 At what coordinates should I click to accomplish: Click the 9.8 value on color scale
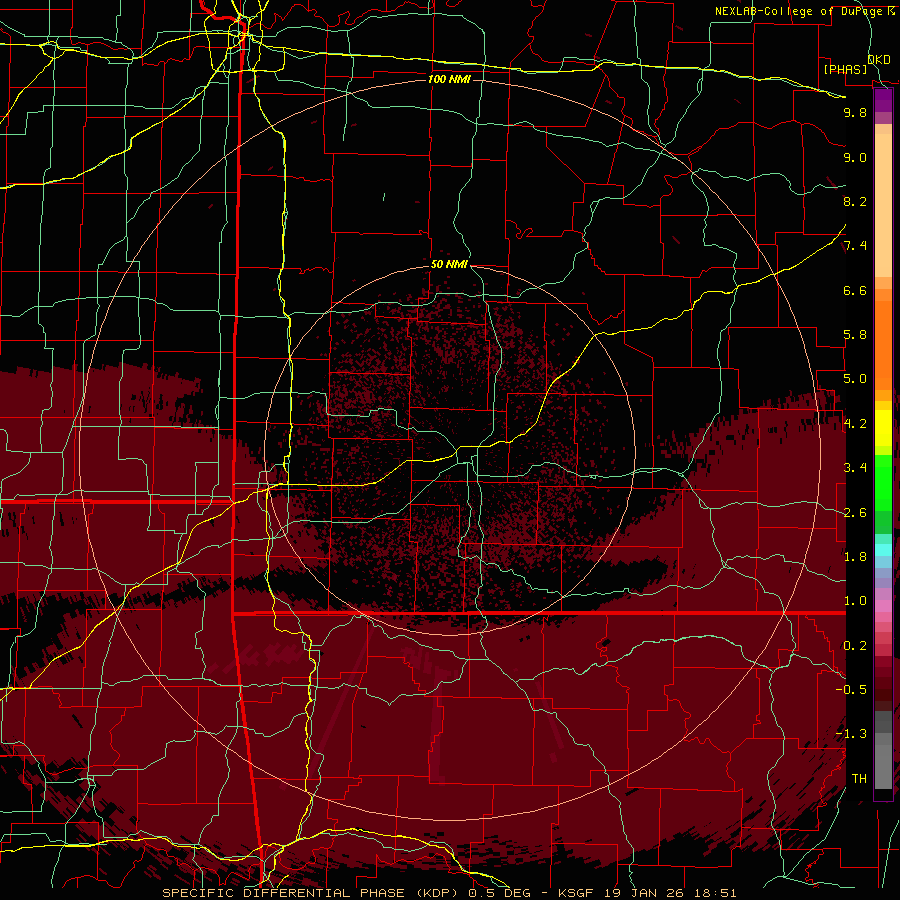[x=855, y=112]
